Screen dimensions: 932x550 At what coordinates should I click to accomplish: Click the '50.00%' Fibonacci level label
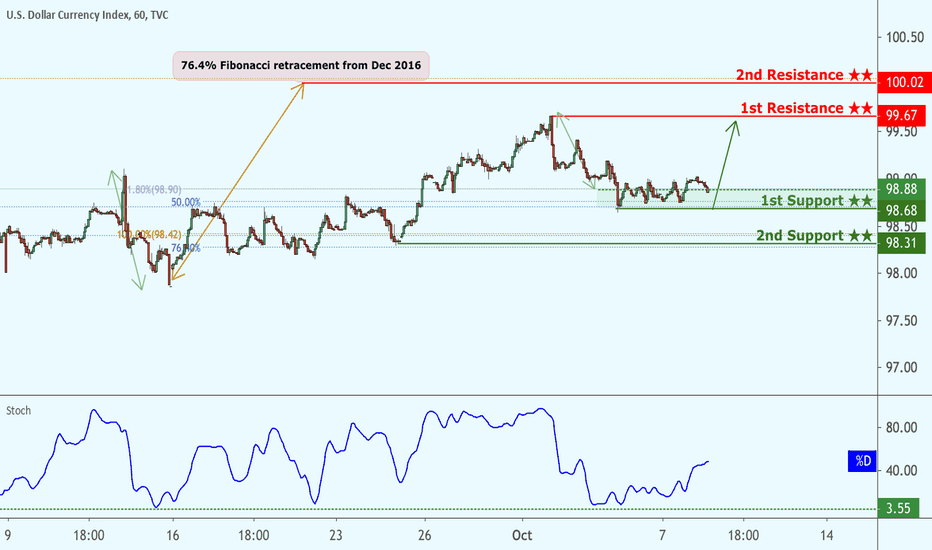click(x=186, y=203)
